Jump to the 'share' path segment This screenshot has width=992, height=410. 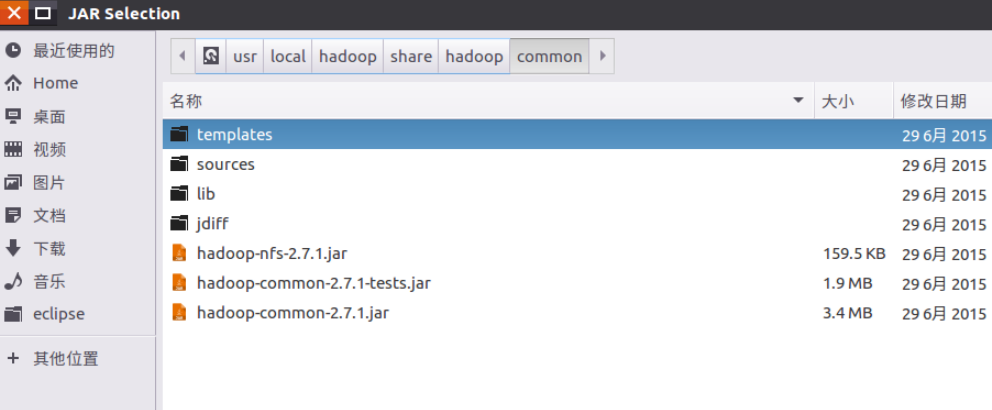tap(411, 56)
